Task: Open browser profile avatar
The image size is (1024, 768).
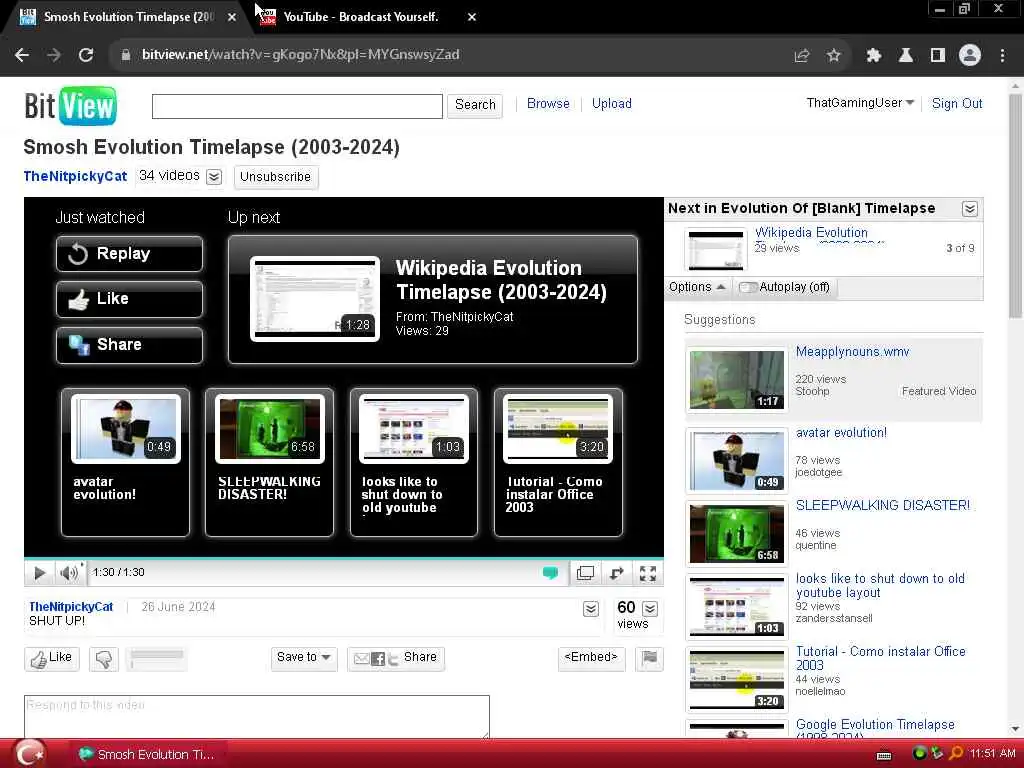Action: click(970, 56)
